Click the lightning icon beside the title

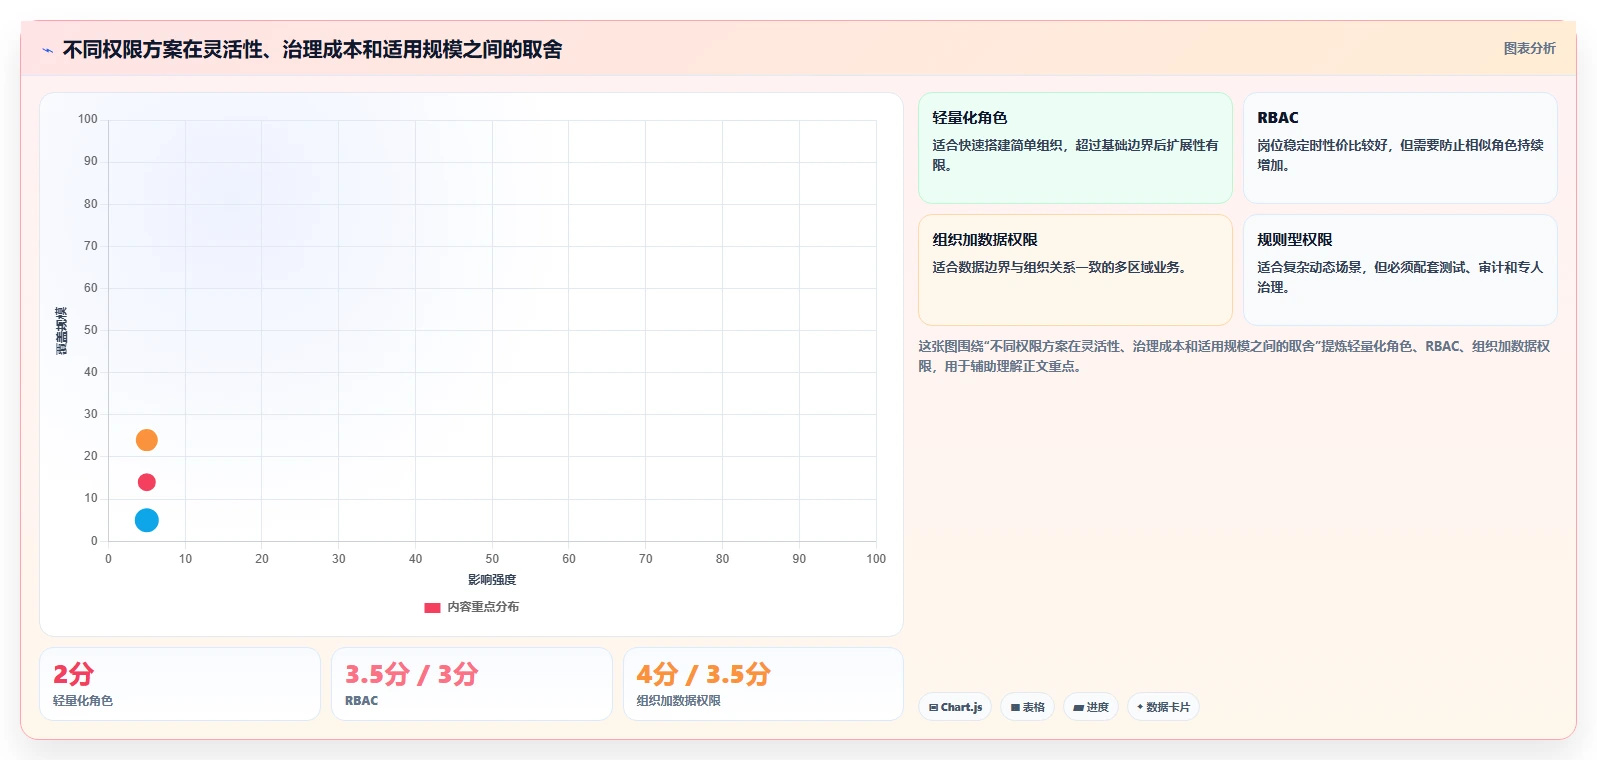pyautogui.click(x=47, y=50)
